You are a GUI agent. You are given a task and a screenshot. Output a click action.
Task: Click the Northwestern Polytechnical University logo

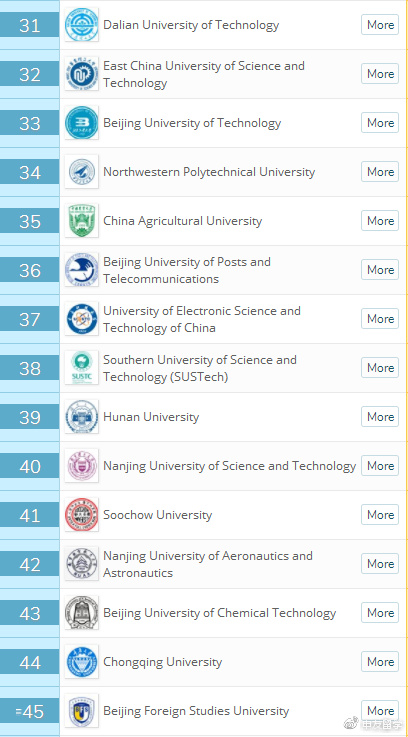pyautogui.click(x=82, y=172)
